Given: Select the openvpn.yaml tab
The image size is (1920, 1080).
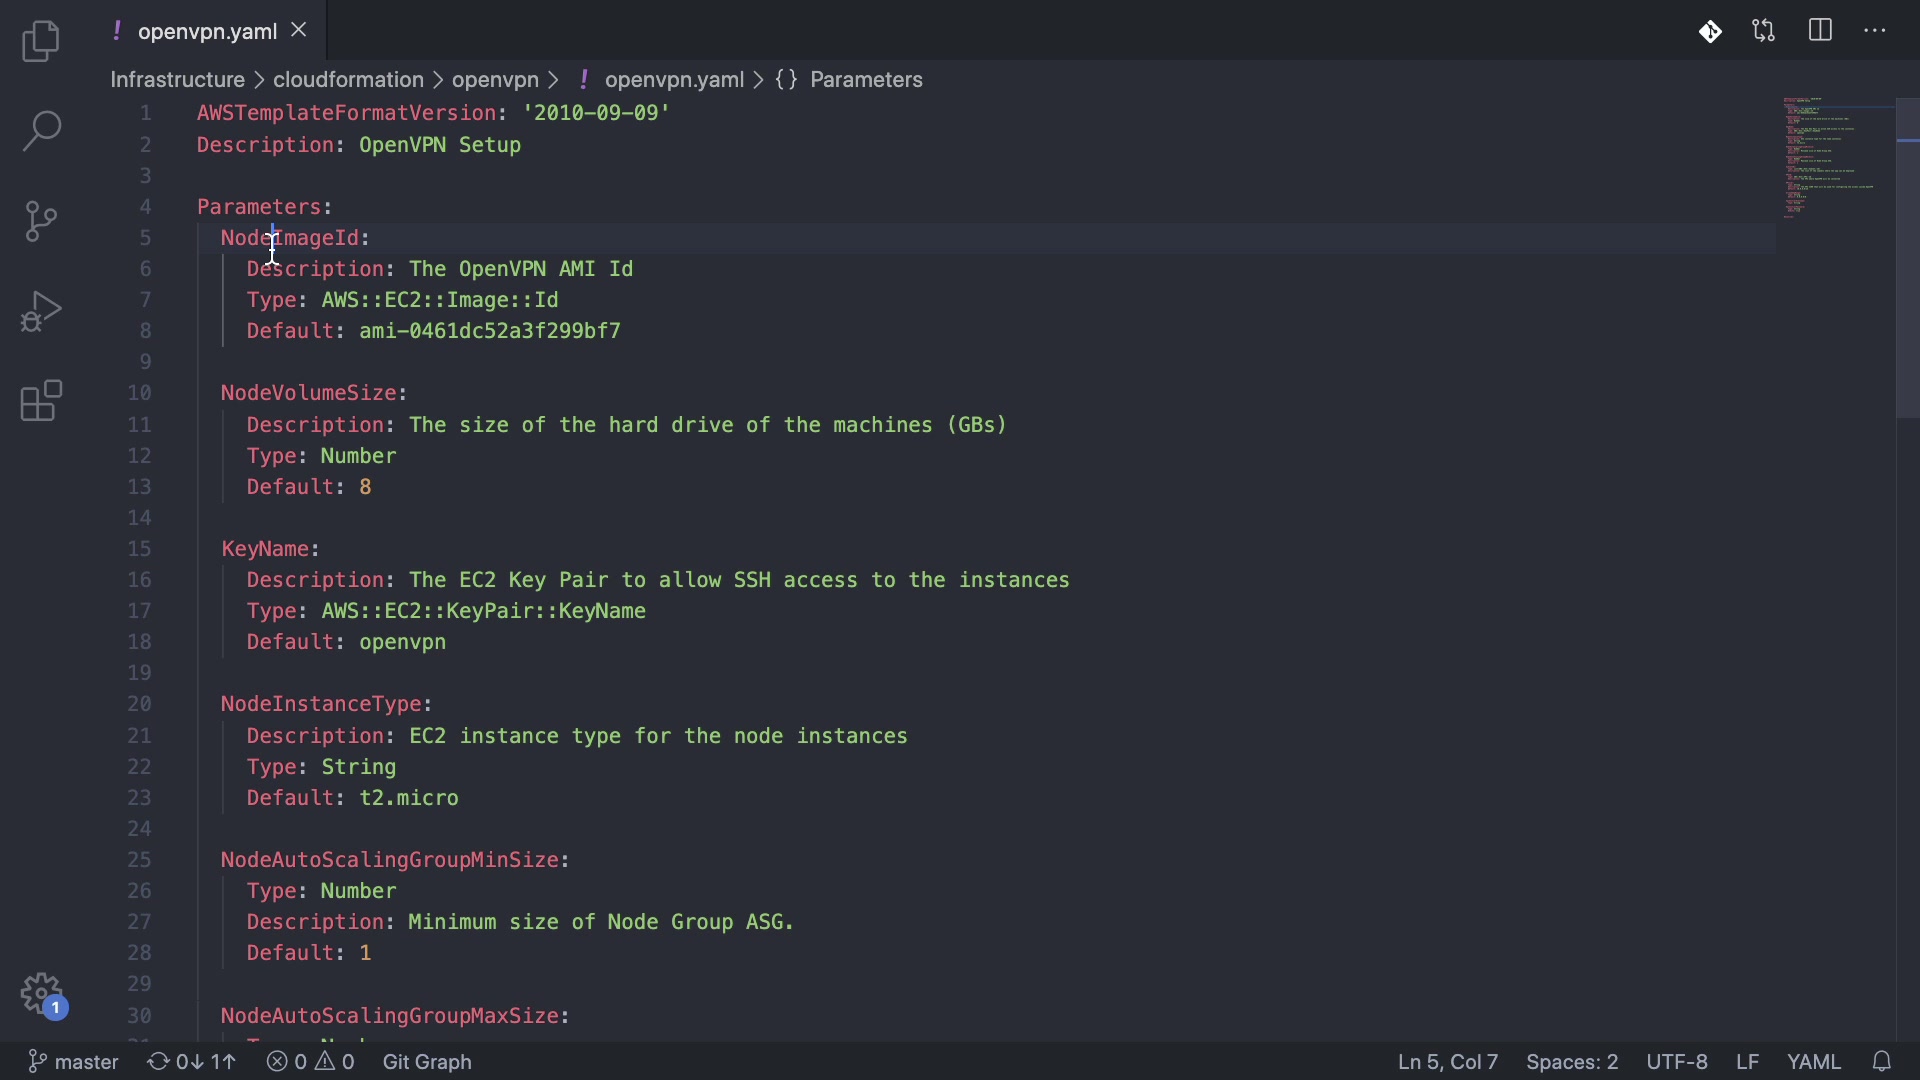Looking at the screenshot, I should [x=206, y=31].
